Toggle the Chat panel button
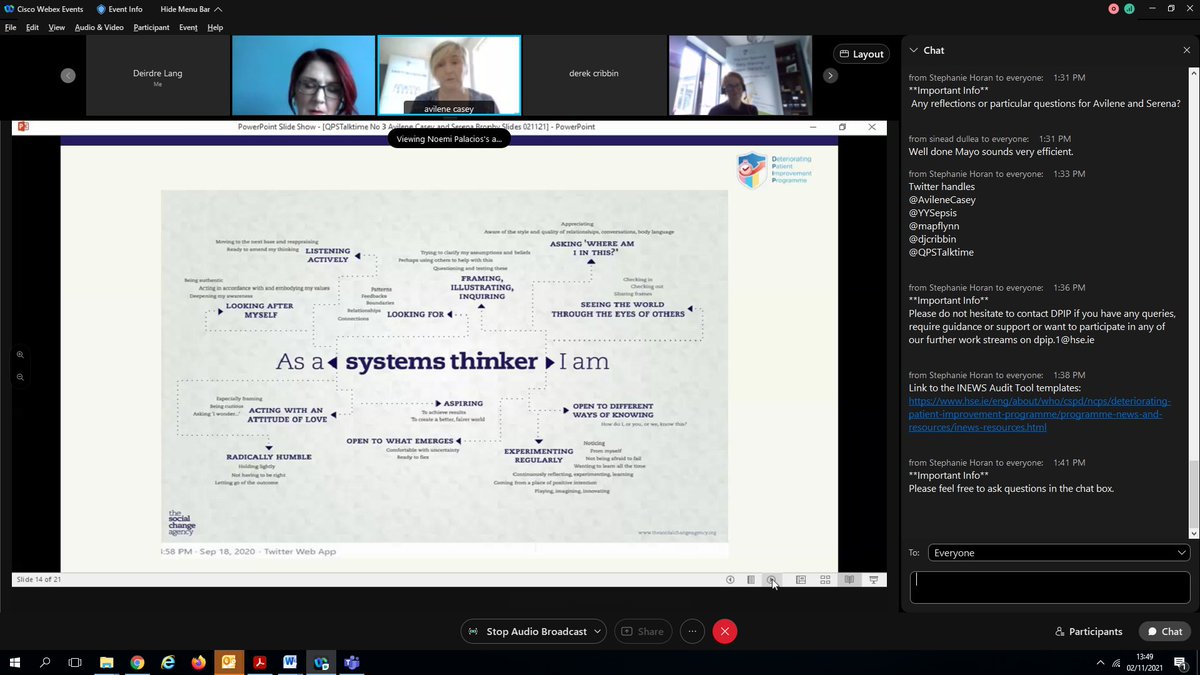Image resolution: width=1200 pixels, height=675 pixels. click(1165, 631)
